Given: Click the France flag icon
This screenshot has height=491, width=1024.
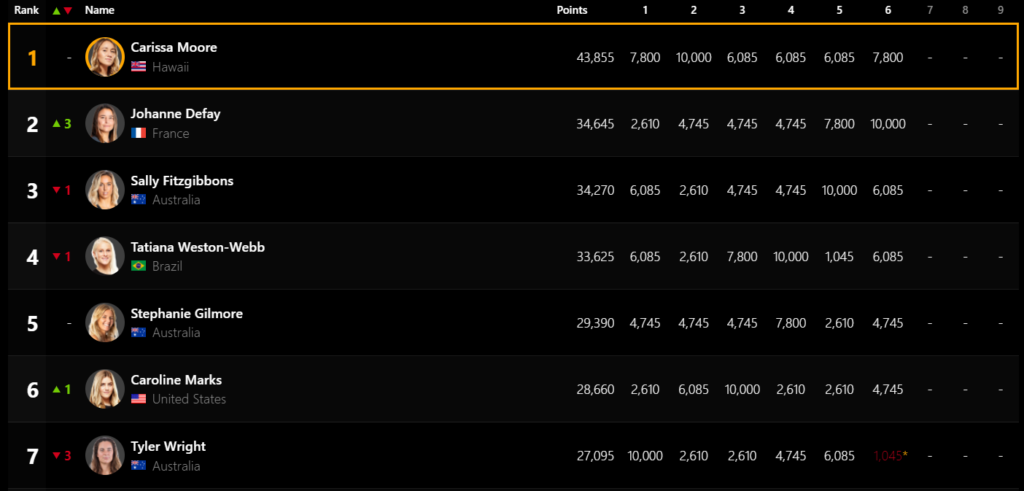Looking at the screenshot, I should click(x=138, y=133).
